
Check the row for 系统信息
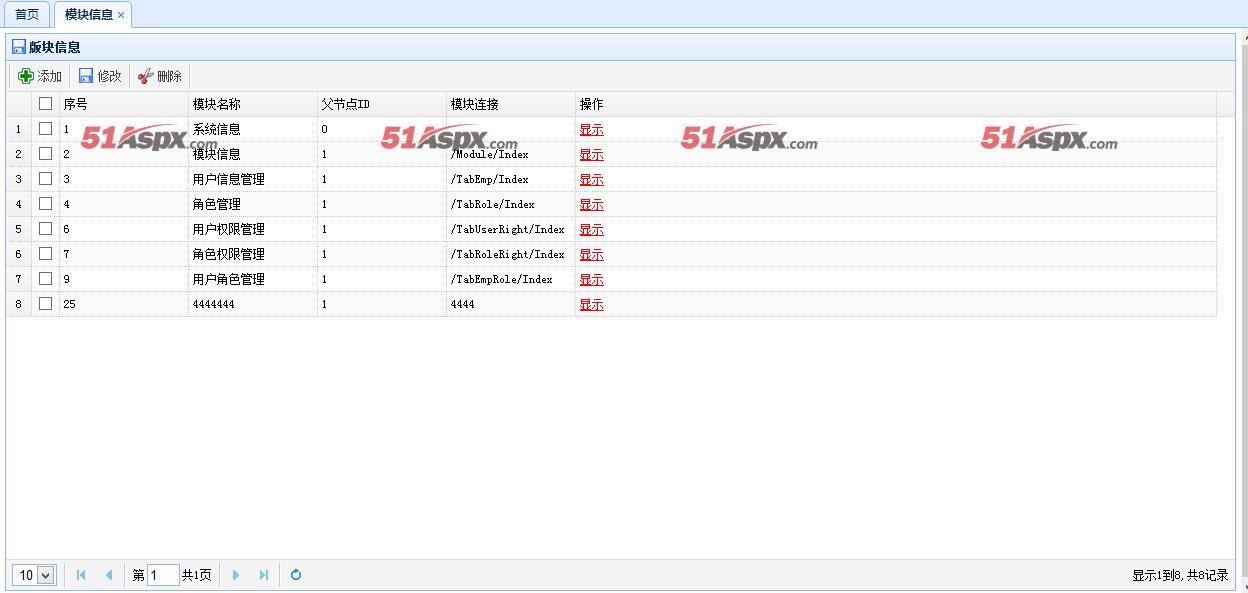click(45, 128)
